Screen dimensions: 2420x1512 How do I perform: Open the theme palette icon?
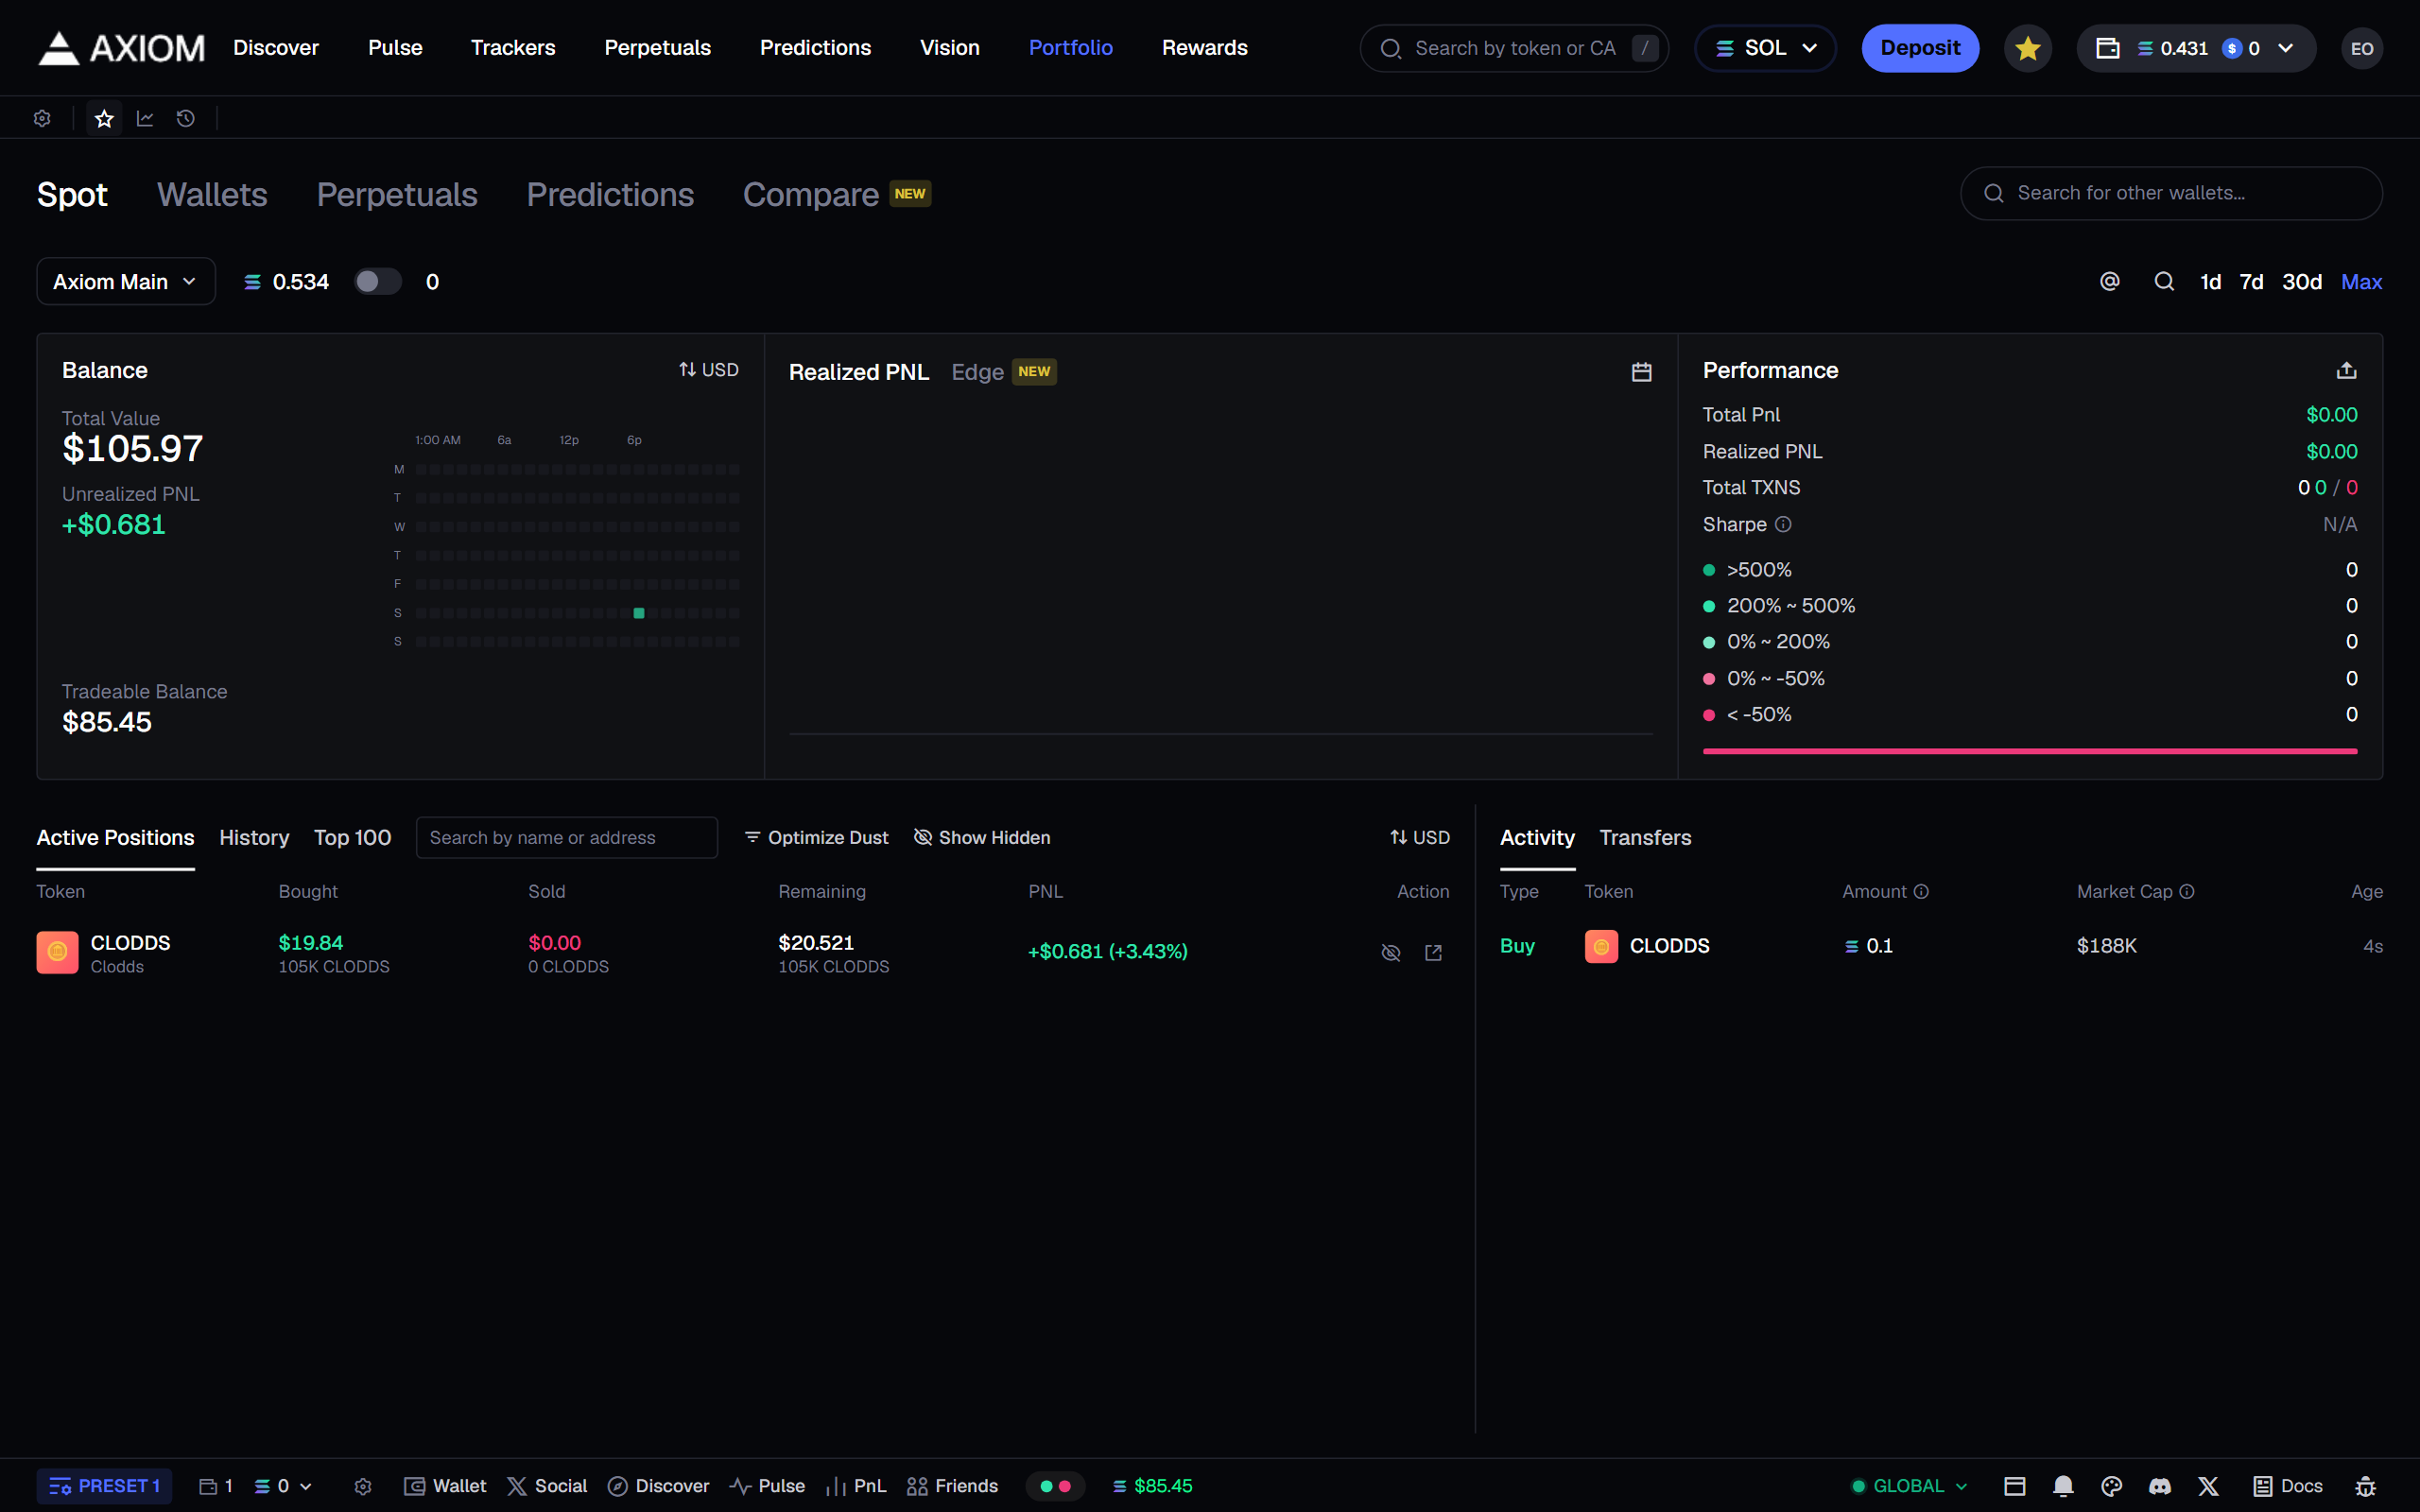(2111, 1486)
